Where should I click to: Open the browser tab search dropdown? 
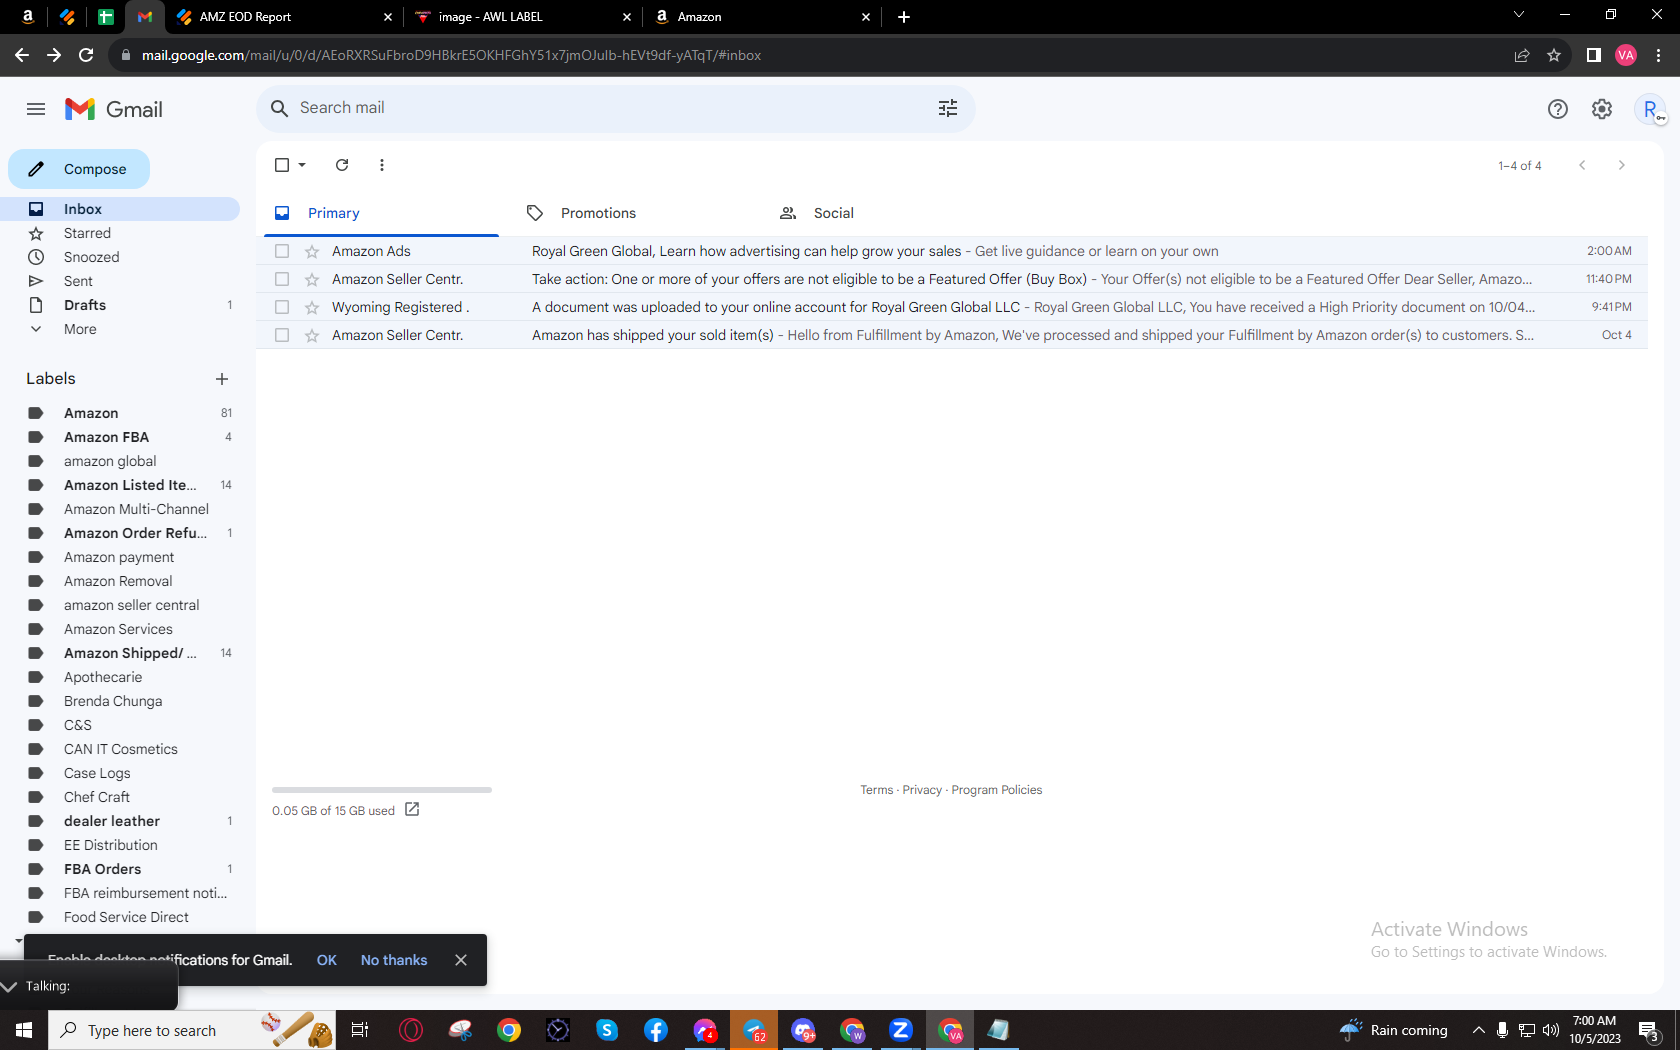1519,15
